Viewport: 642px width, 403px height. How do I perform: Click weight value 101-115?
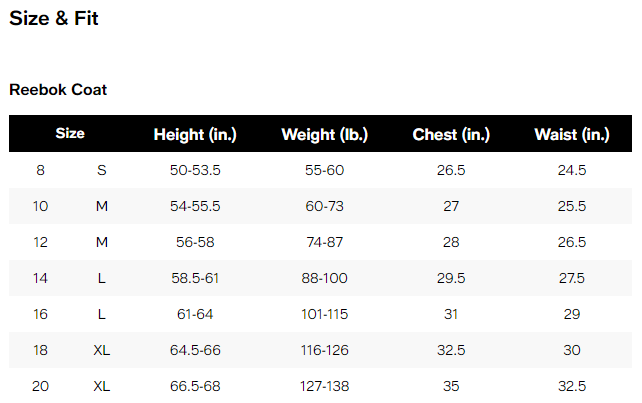(324, 314)
